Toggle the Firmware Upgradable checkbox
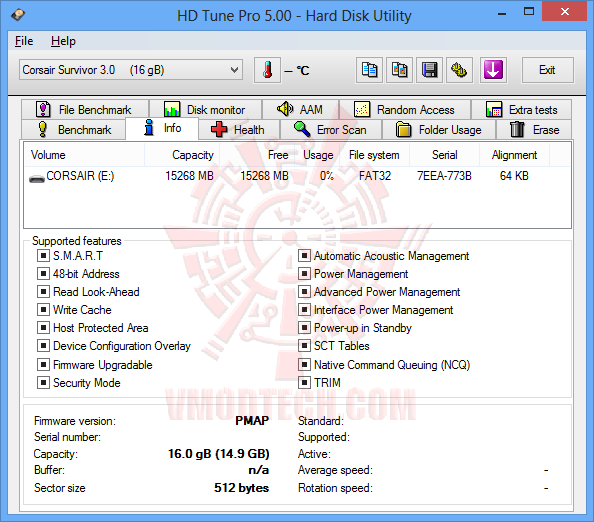Screen dimensions: 594x522 43,365
